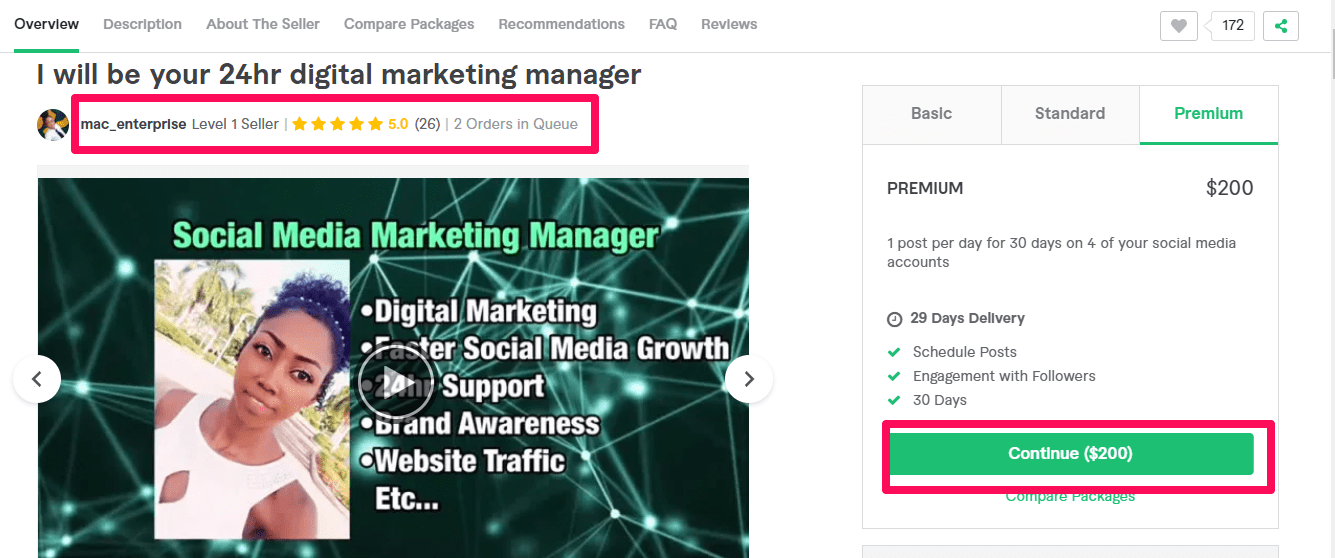Click the green share icon
This screenshot has width=1335, height=558.
click(1281, 26)
